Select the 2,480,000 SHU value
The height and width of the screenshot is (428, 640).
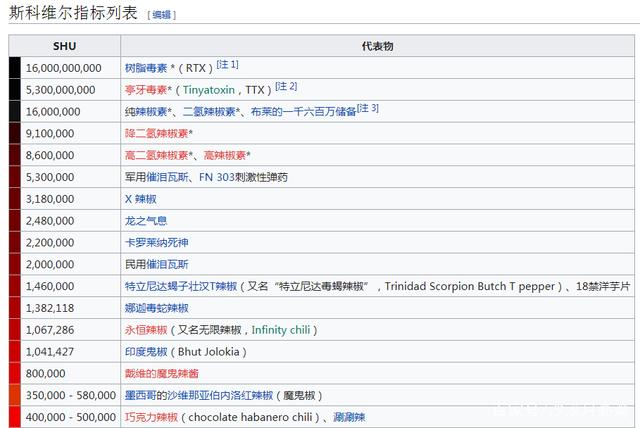click(x=50, y=221)
